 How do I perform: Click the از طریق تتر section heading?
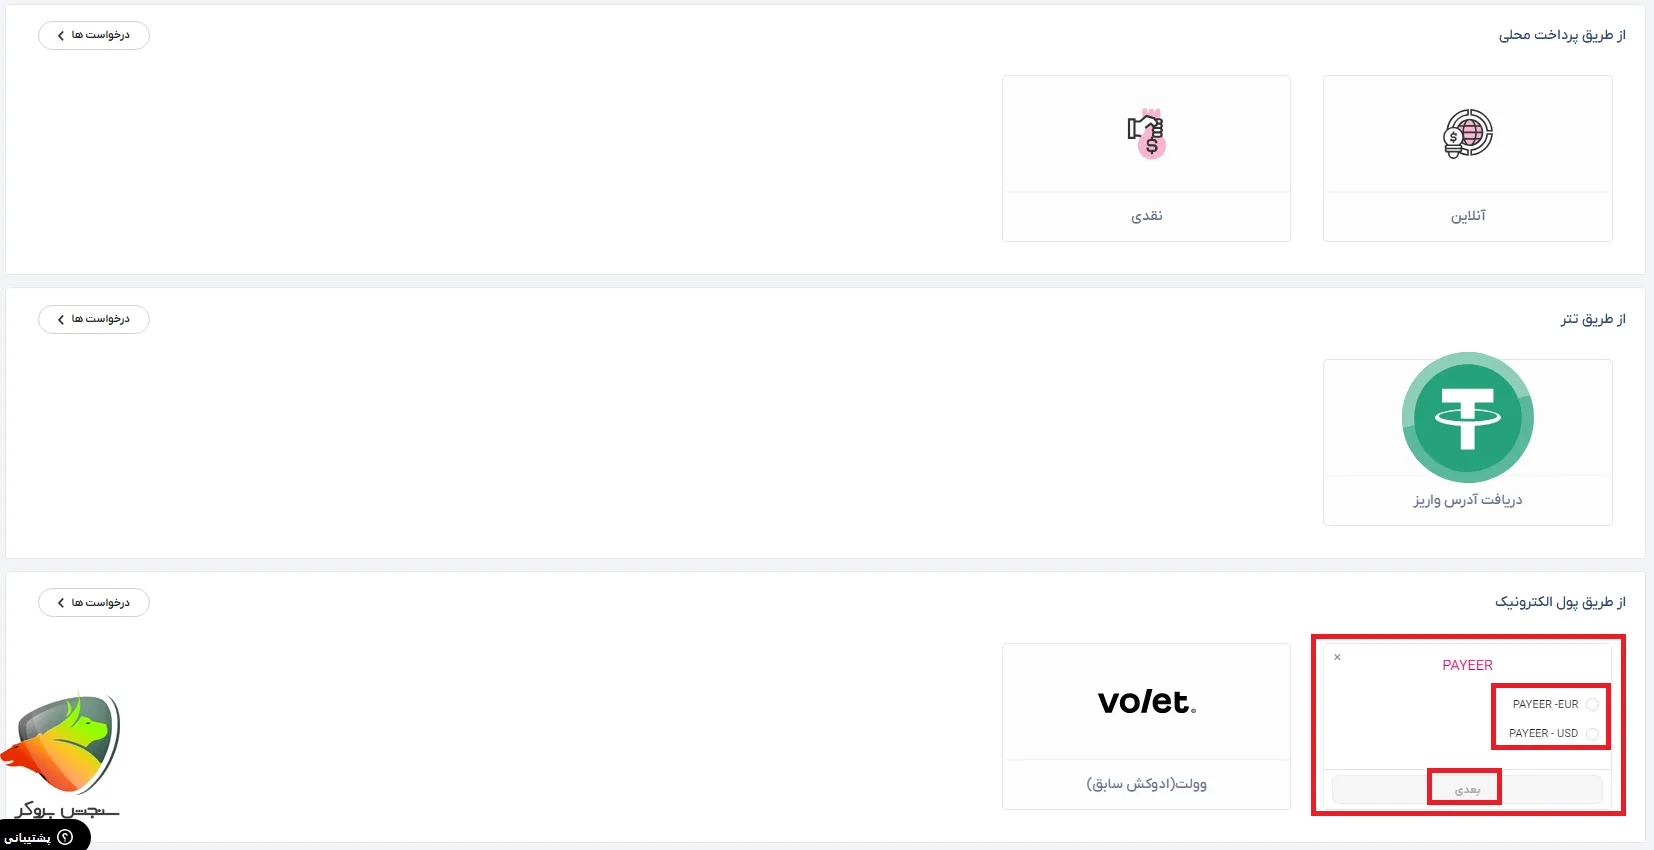click(1593, 319)
